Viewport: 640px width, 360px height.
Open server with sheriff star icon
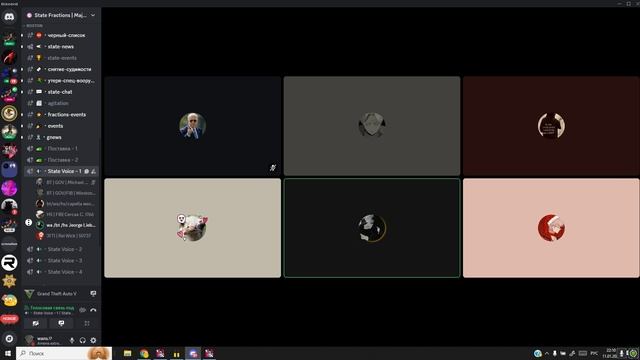pos(9,281)
